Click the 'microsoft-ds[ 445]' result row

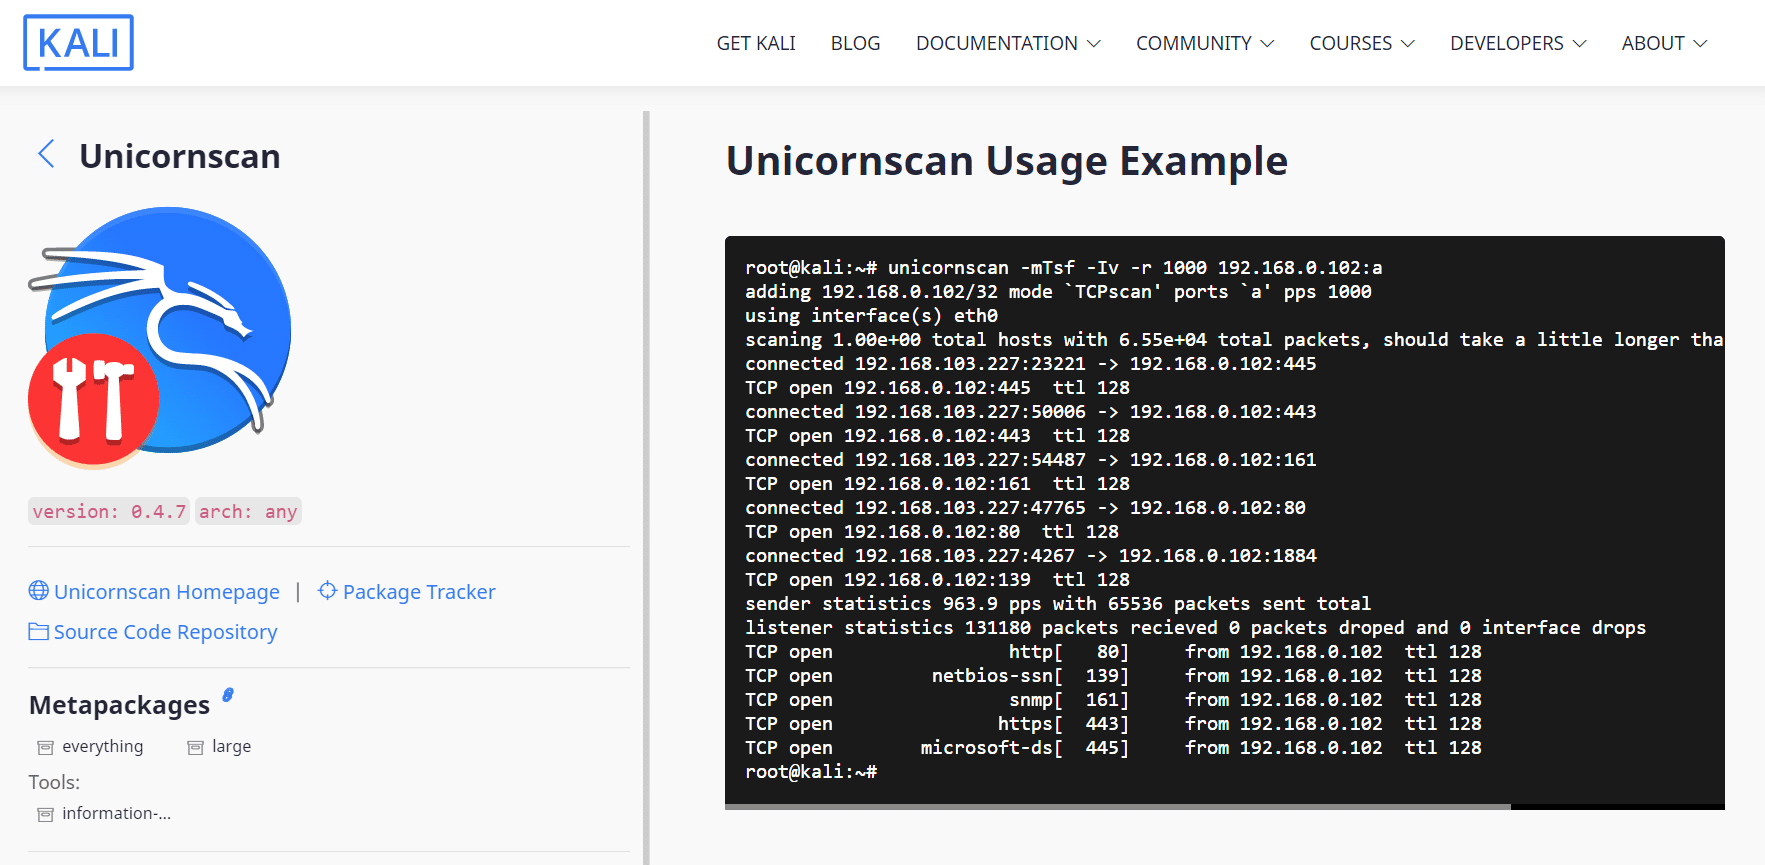(1113, 747)
